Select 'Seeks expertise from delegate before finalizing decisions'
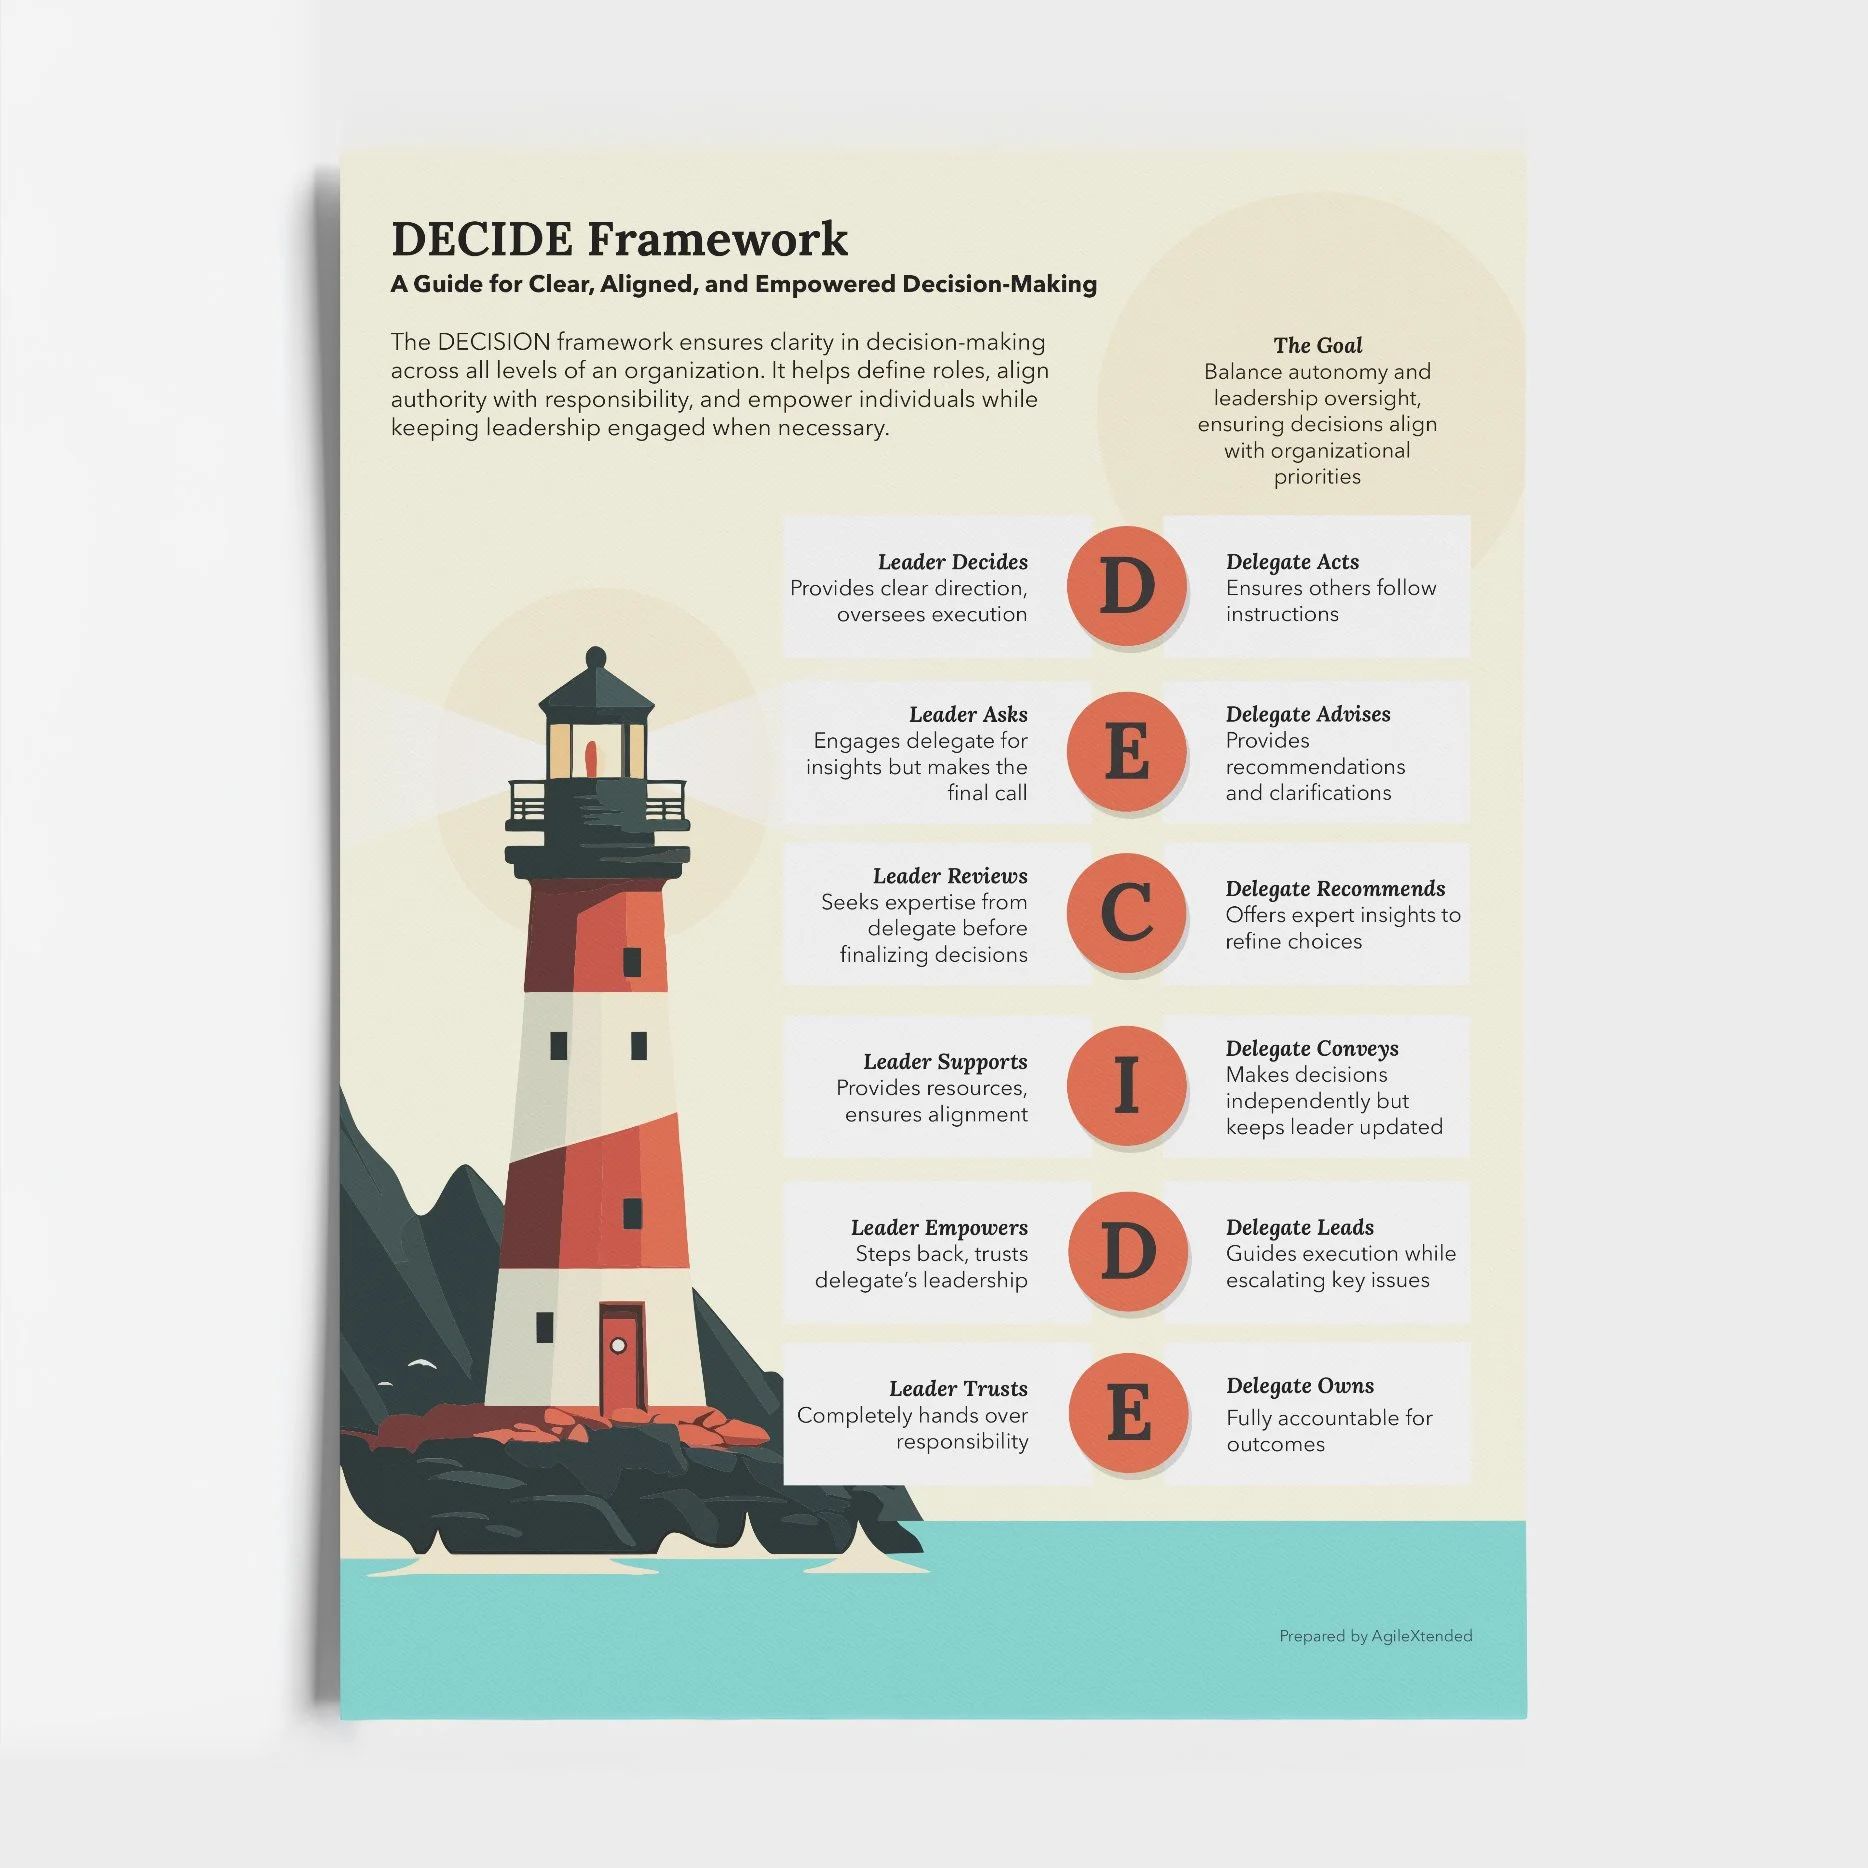 (924, 929)
